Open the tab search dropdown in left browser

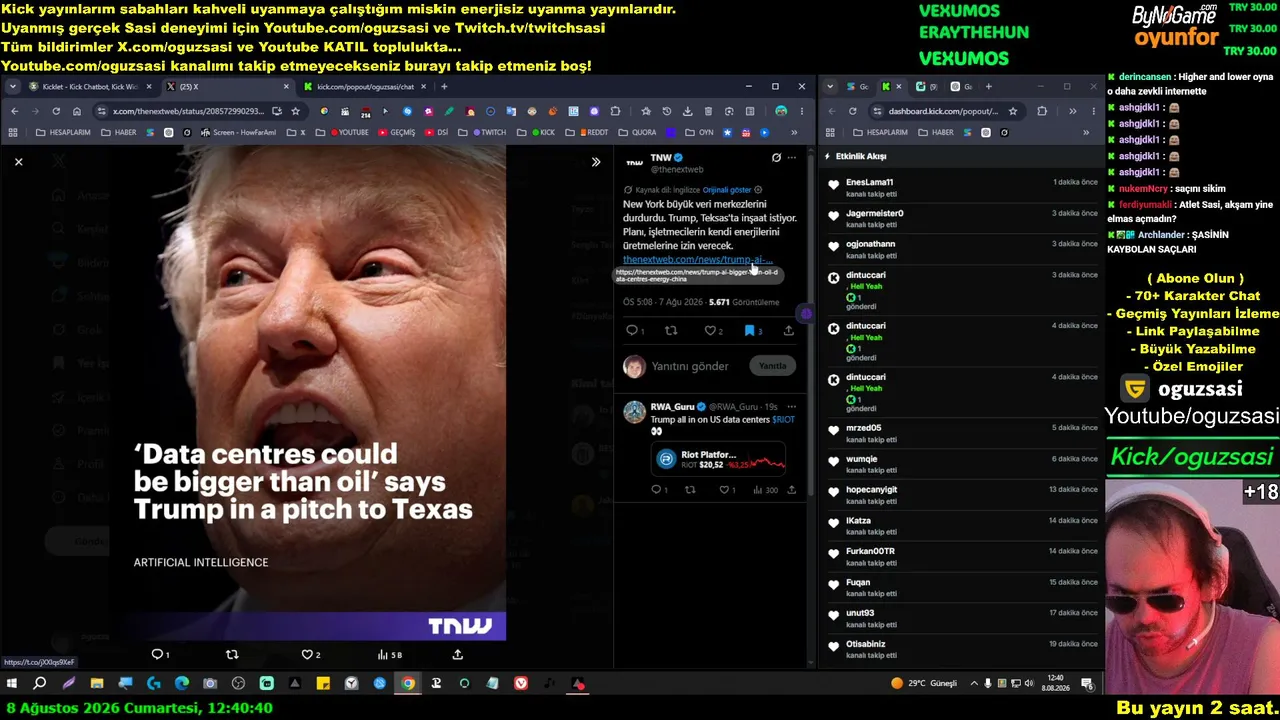[13, 87]
